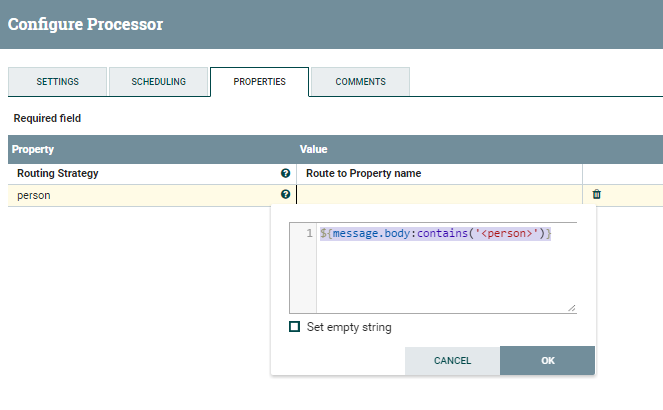Screen dimensions: 663x410
Task: Switch to the Settings tab
Action: tap(57, 81)
